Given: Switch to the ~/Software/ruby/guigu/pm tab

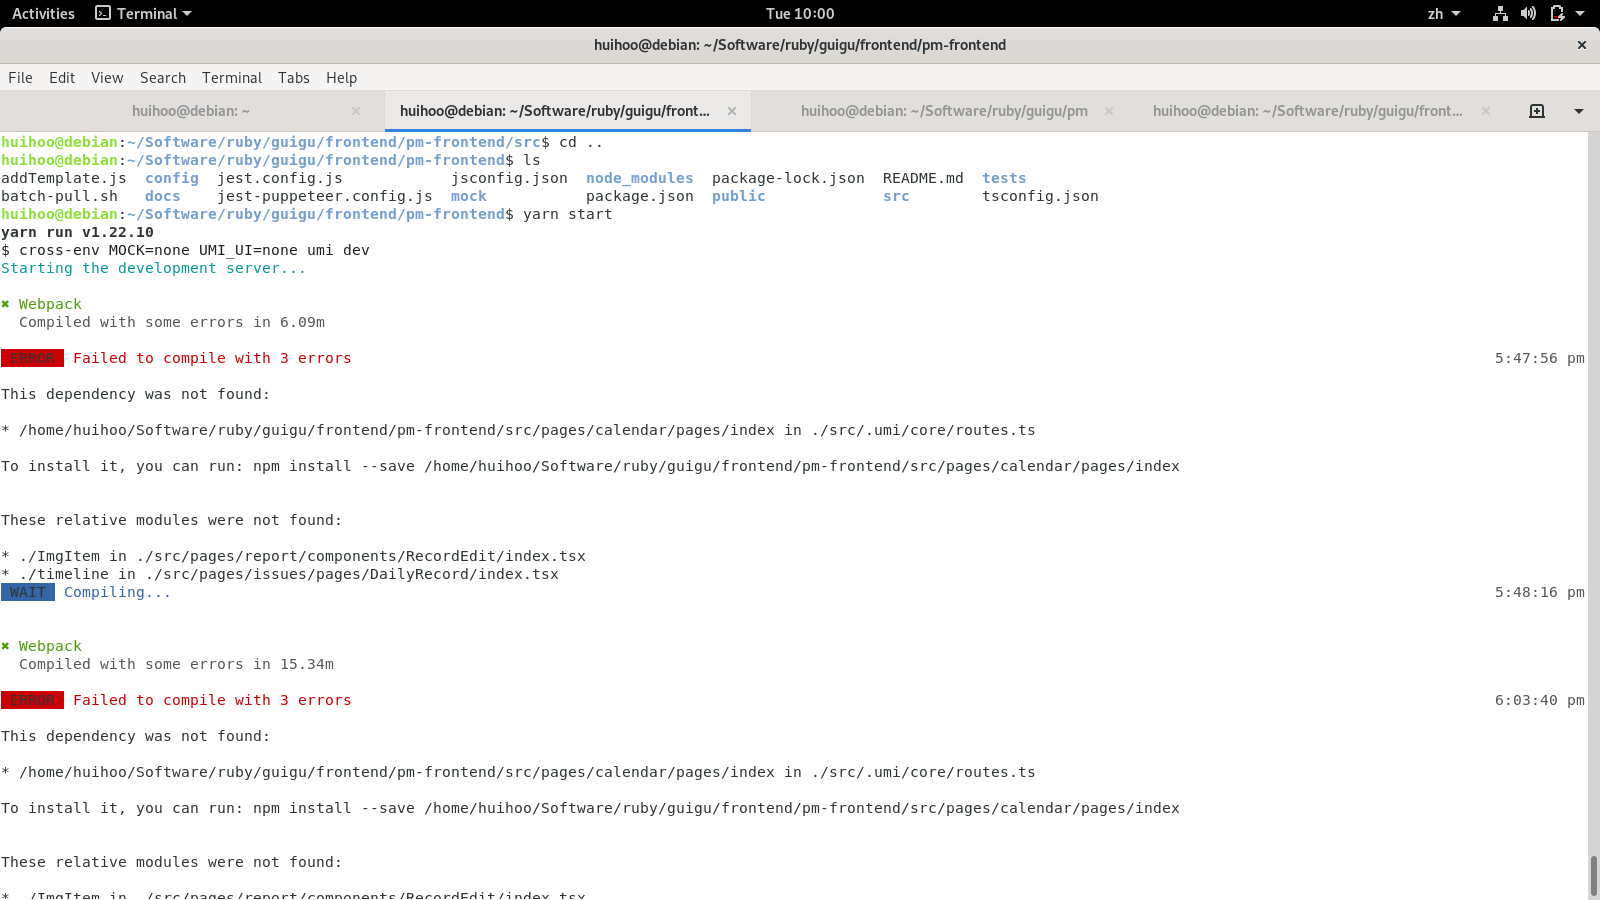Looking at the screenshot, I should coord(943,111).
